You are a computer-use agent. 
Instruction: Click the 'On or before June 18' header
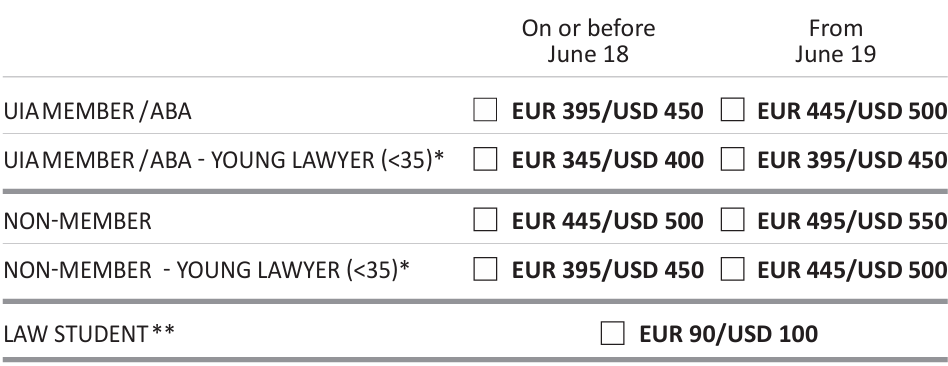tap(588, 41)
